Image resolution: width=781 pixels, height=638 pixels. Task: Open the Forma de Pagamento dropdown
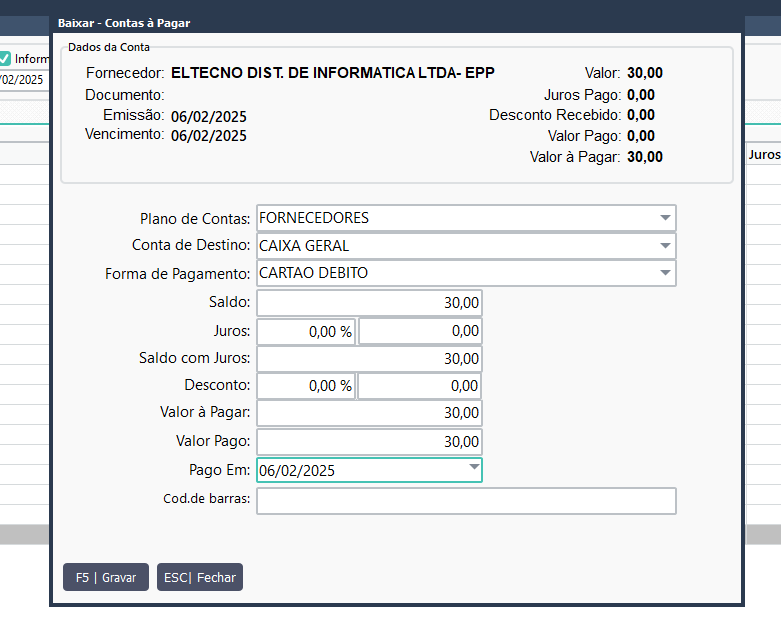click(664, 273)
